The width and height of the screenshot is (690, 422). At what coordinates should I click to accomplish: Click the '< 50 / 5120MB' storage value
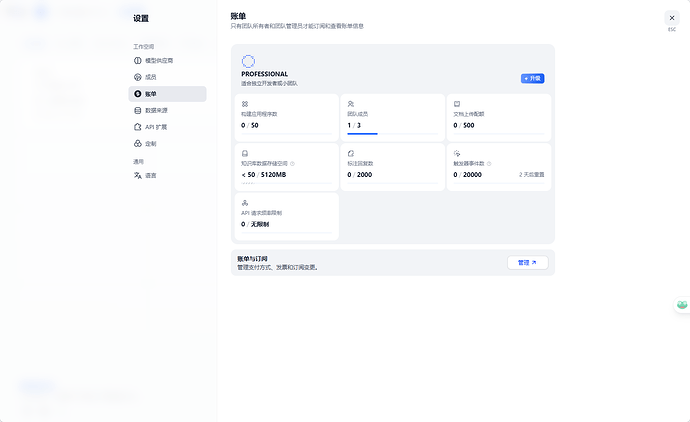264,175
